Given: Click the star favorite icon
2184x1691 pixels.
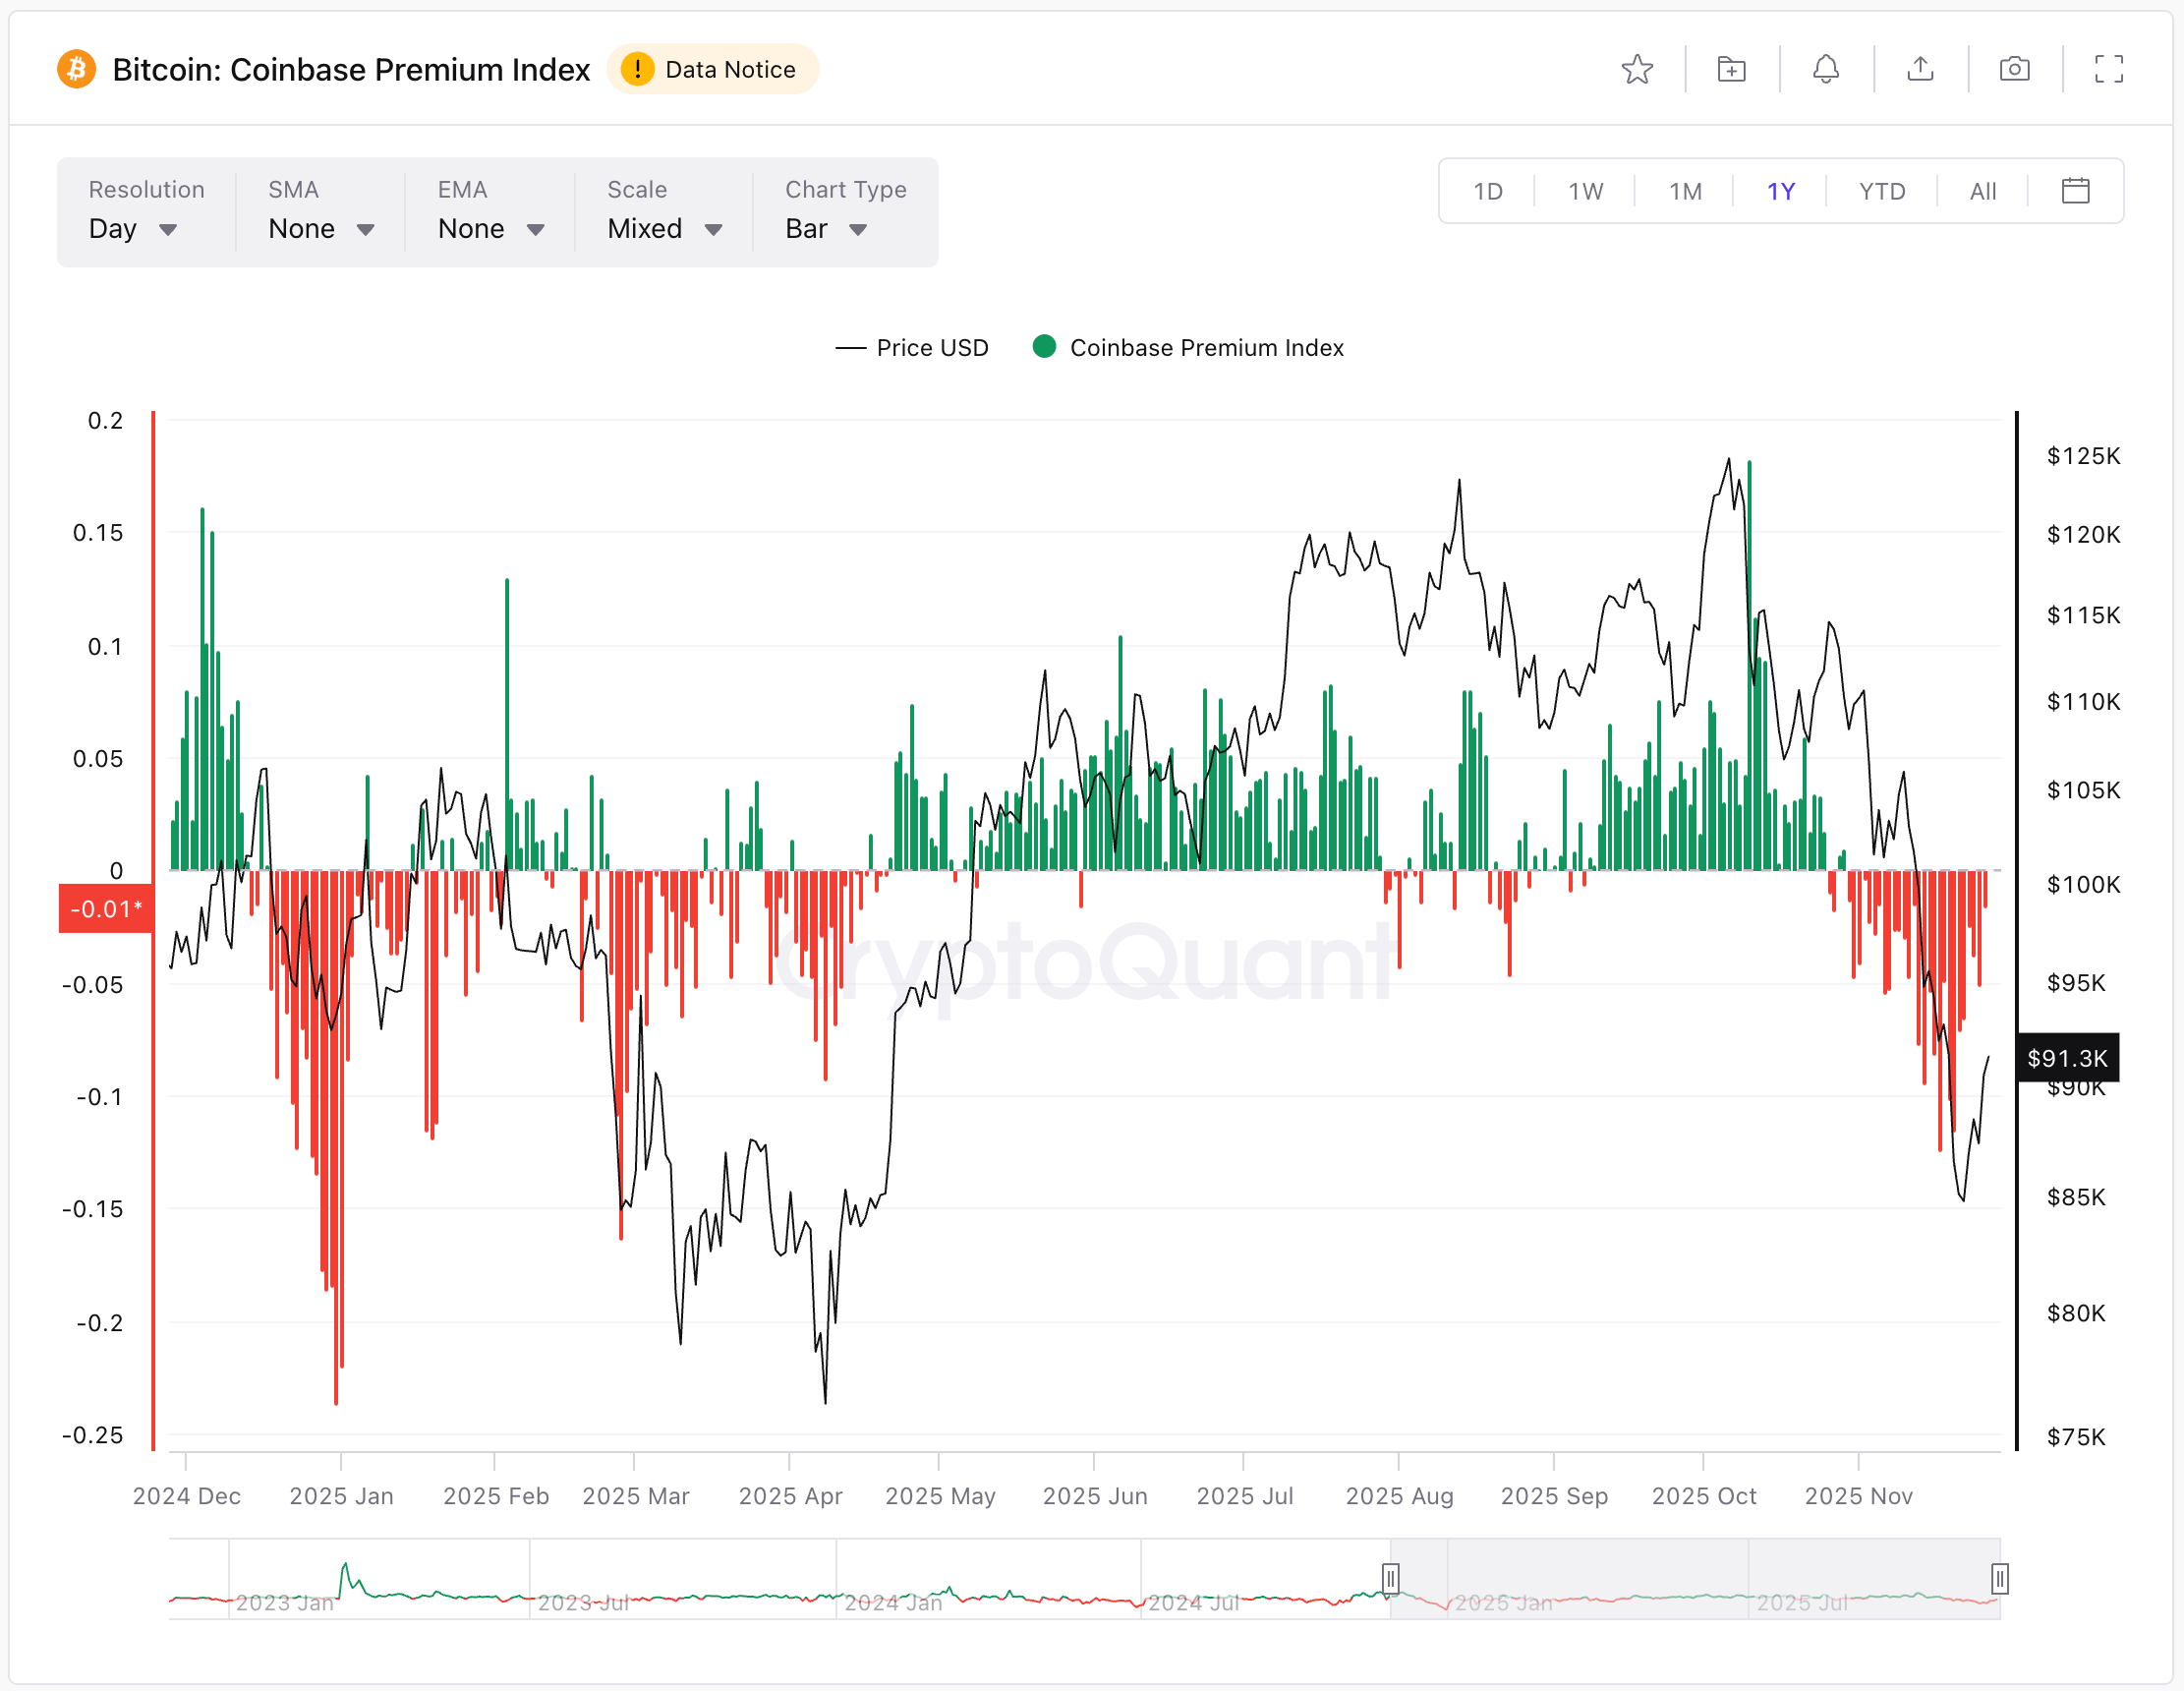Looking at the screenshot, I should (x=1637, y=69).
